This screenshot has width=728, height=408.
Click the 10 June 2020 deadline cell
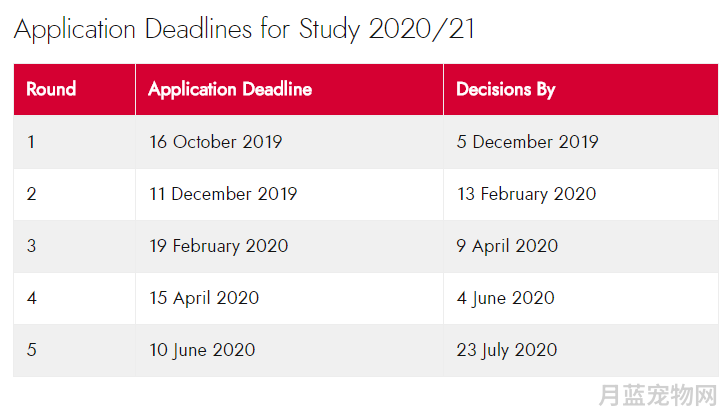pos(289,350)
